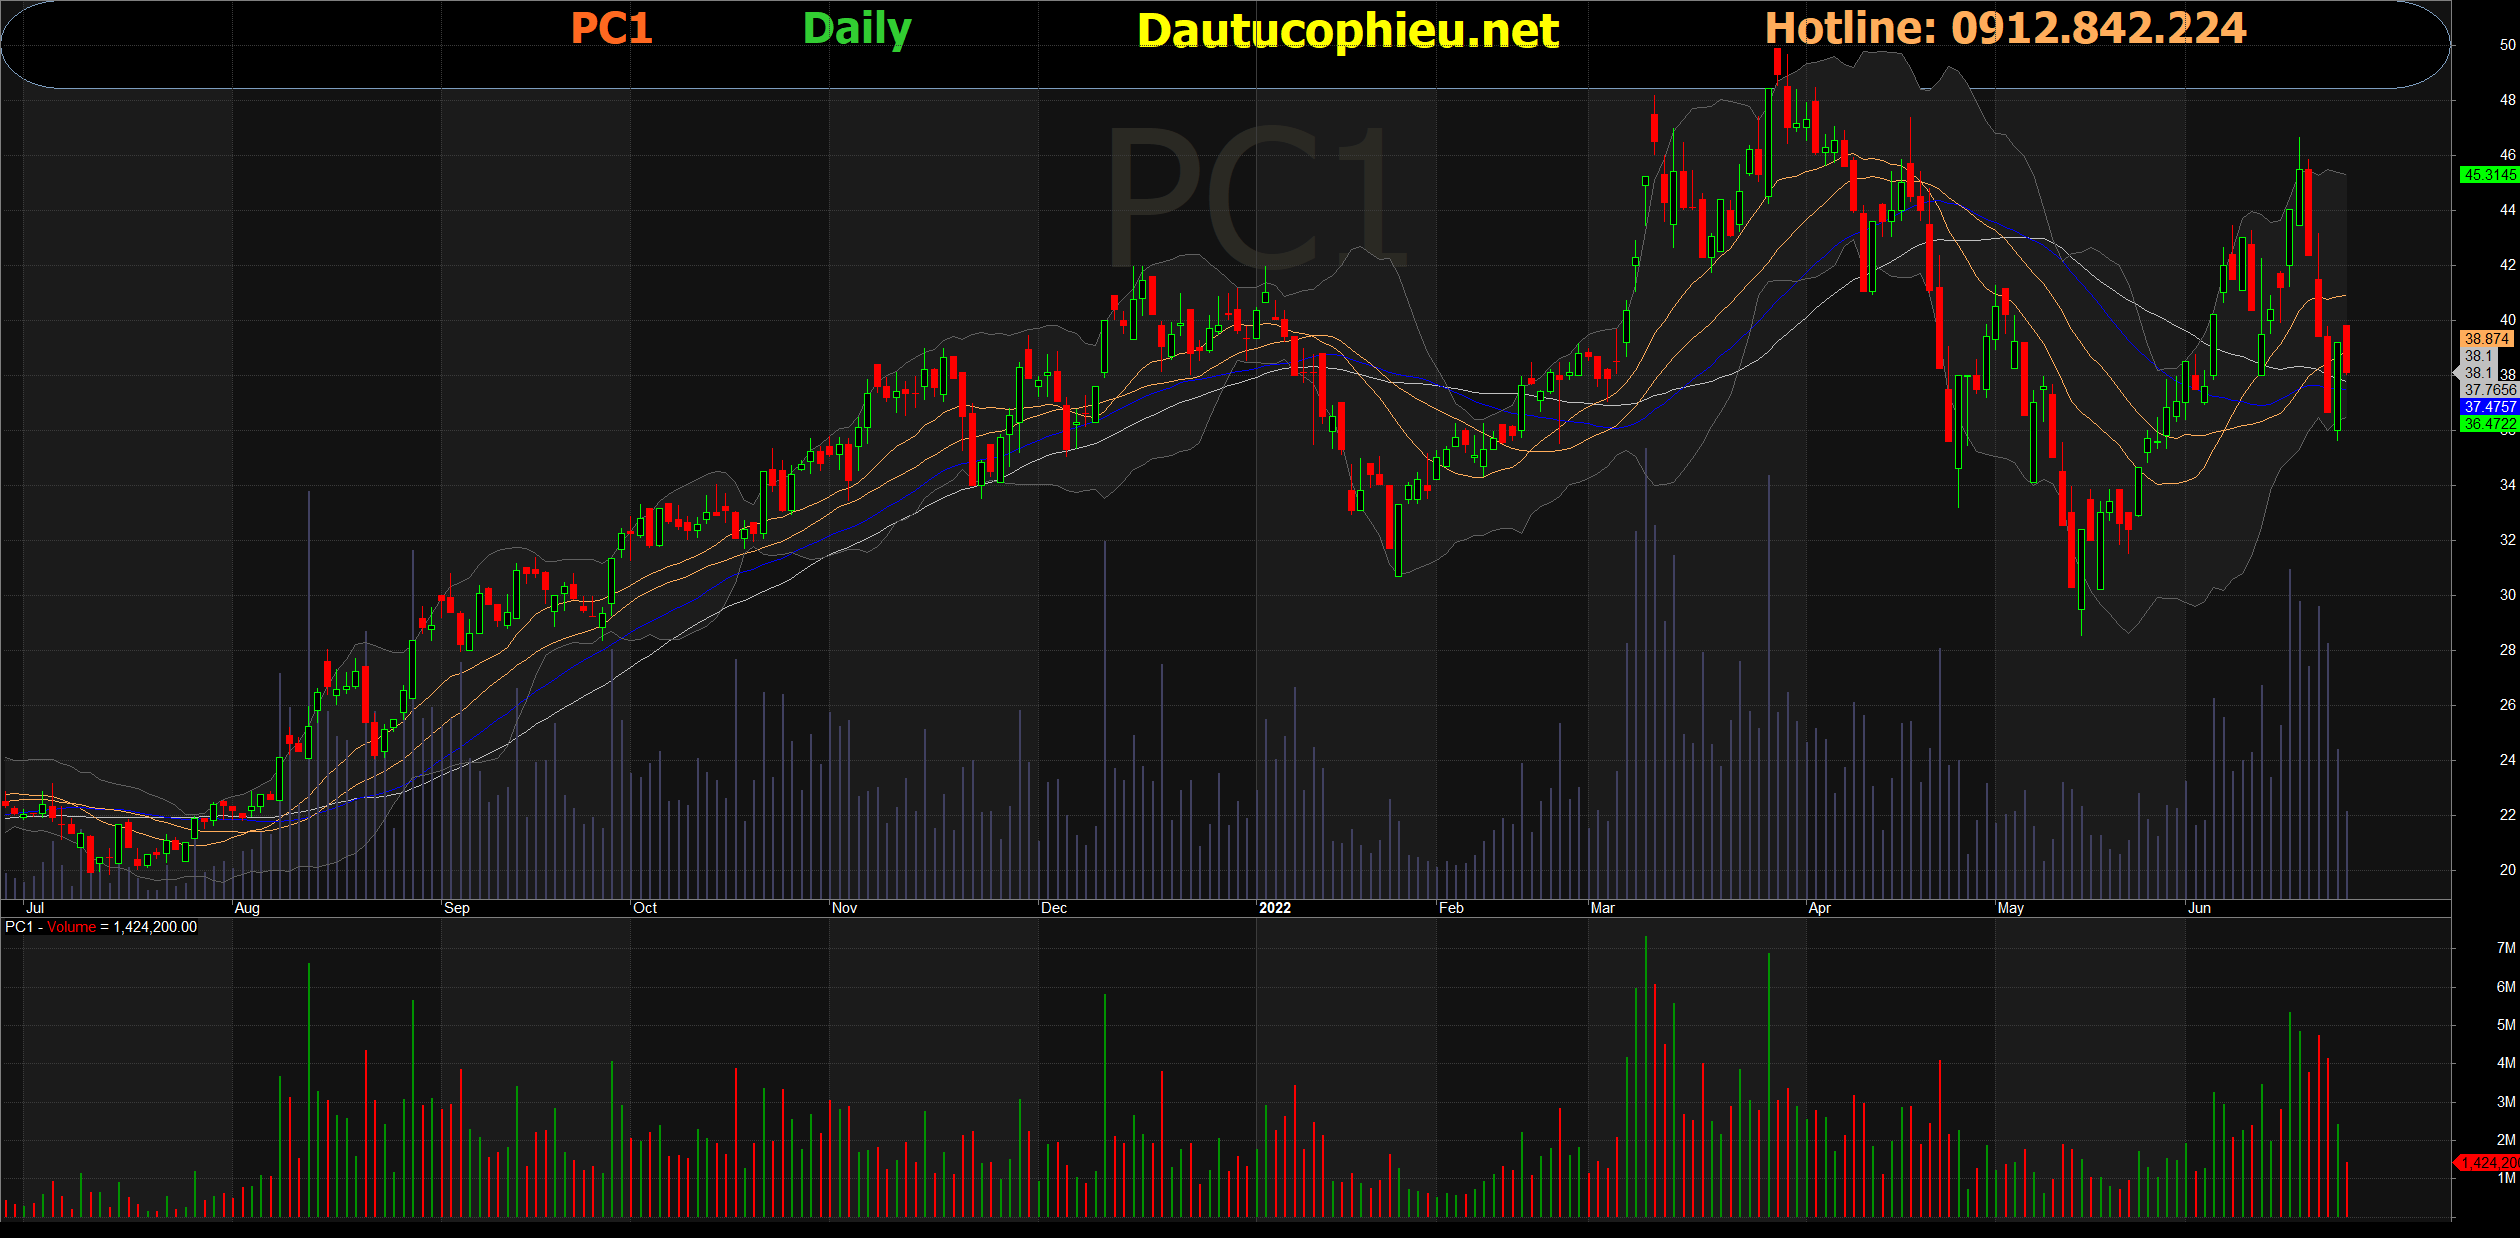Click the red Volume word in the legend

(x=71, y=927)
